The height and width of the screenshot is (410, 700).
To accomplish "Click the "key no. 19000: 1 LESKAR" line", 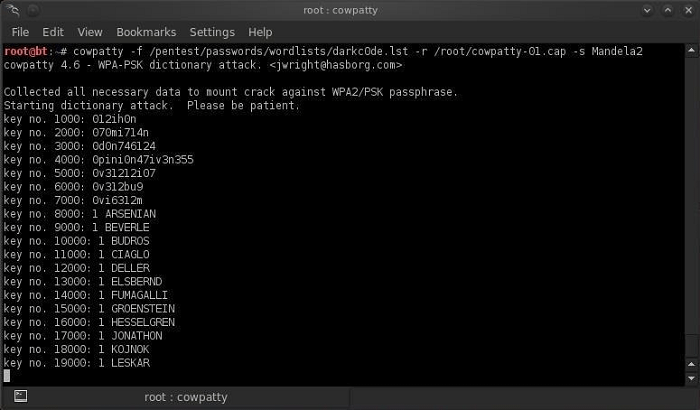I will click(x=77, y=363).
